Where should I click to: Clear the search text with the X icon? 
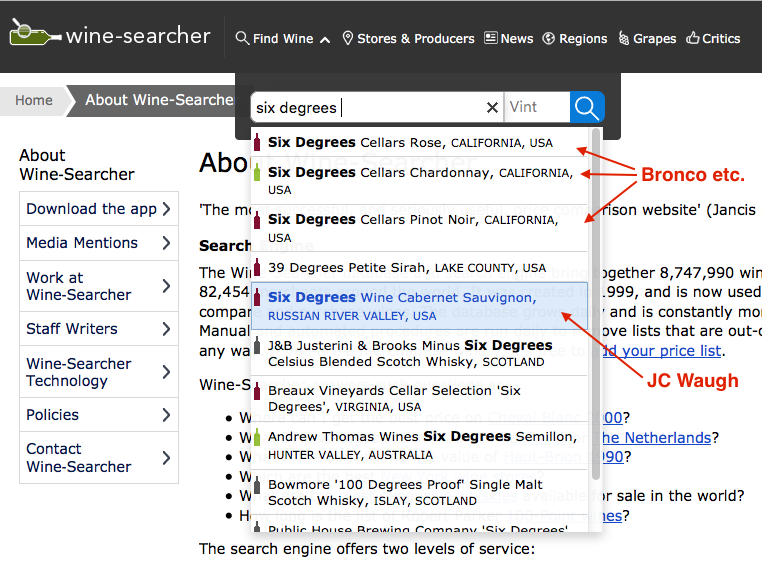click(x=492, y=107)
